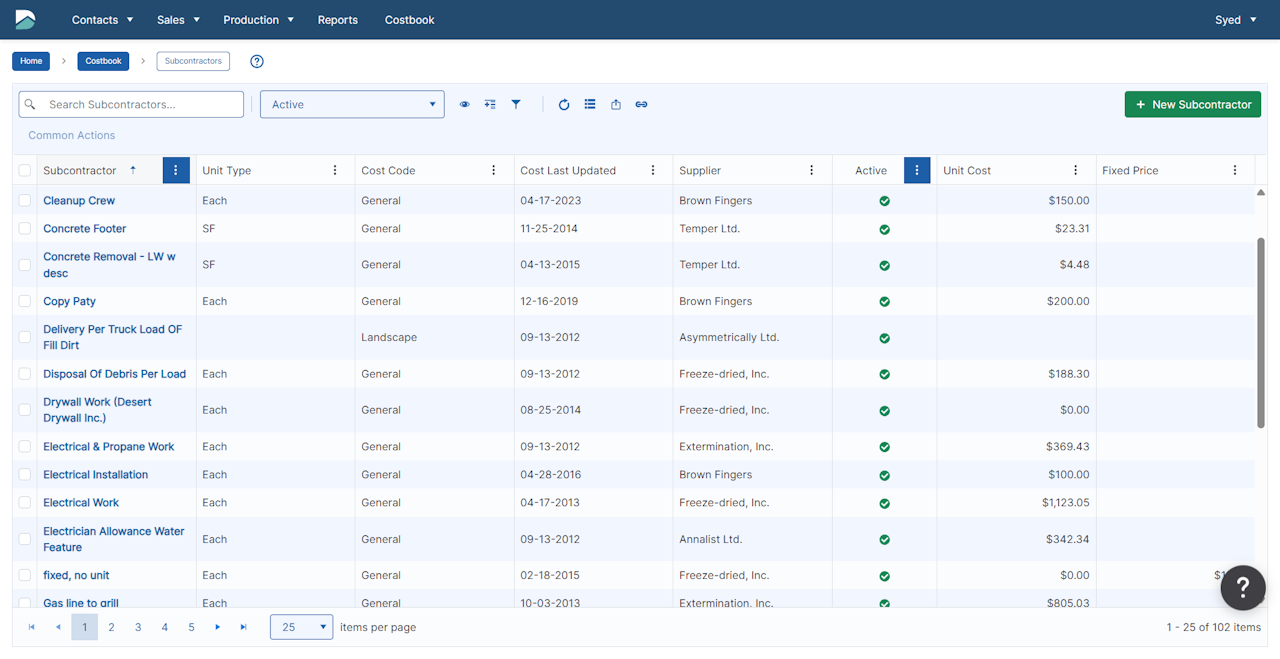1280x659 pixels.
Task: Open Unit Cost column options menu
Action: pyautogui.click(x=1075, y=170)
